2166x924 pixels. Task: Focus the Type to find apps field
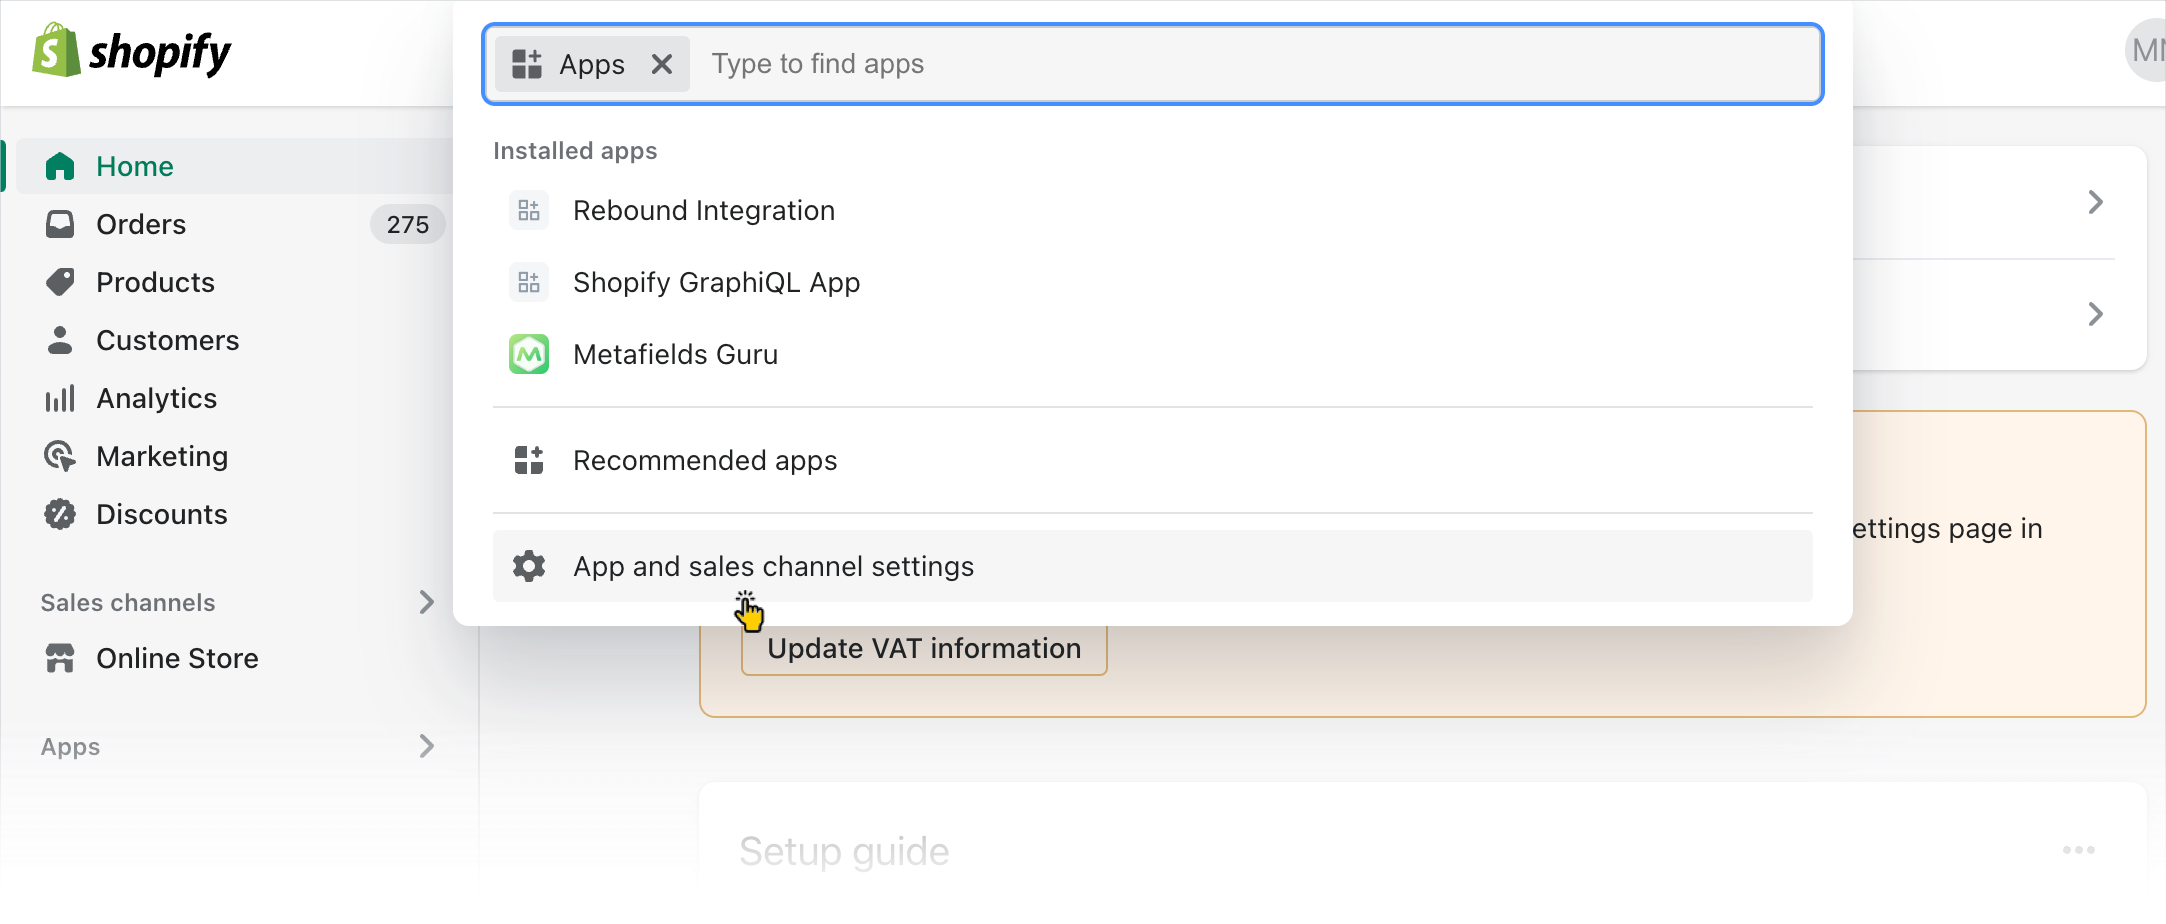(x=1250, y=64)
